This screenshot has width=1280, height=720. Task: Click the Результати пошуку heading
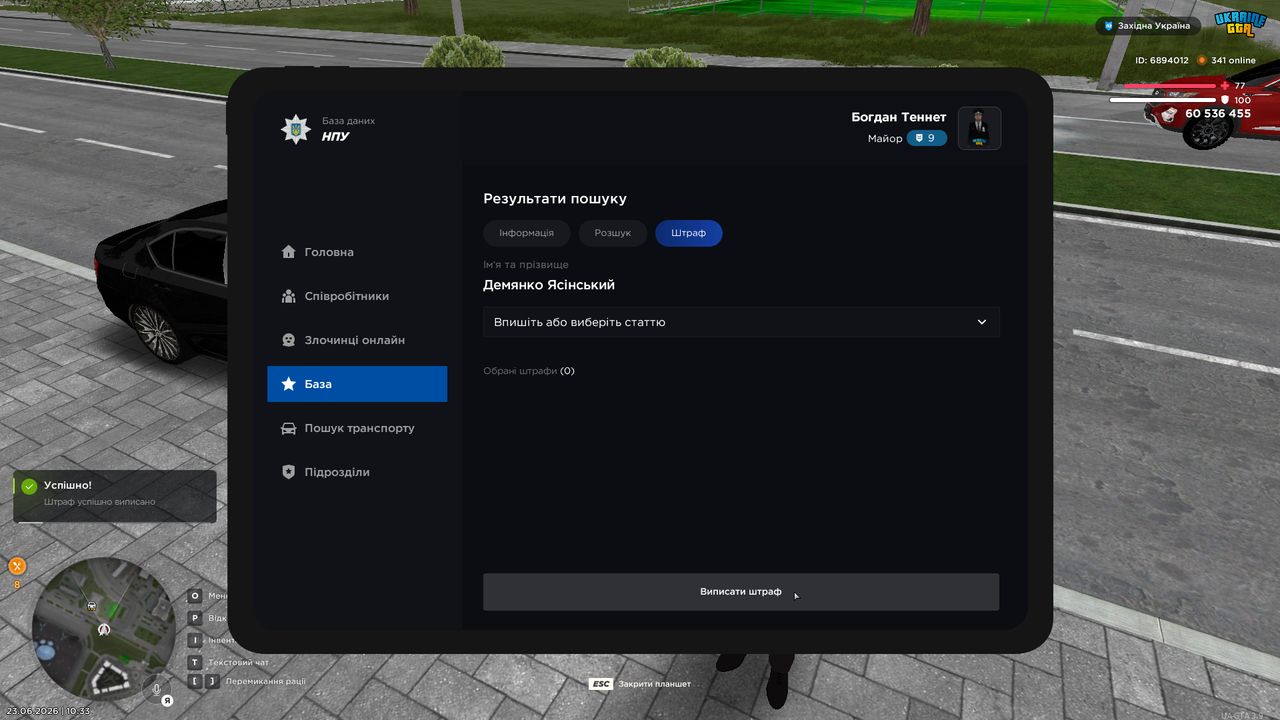(x=555, y=200)
